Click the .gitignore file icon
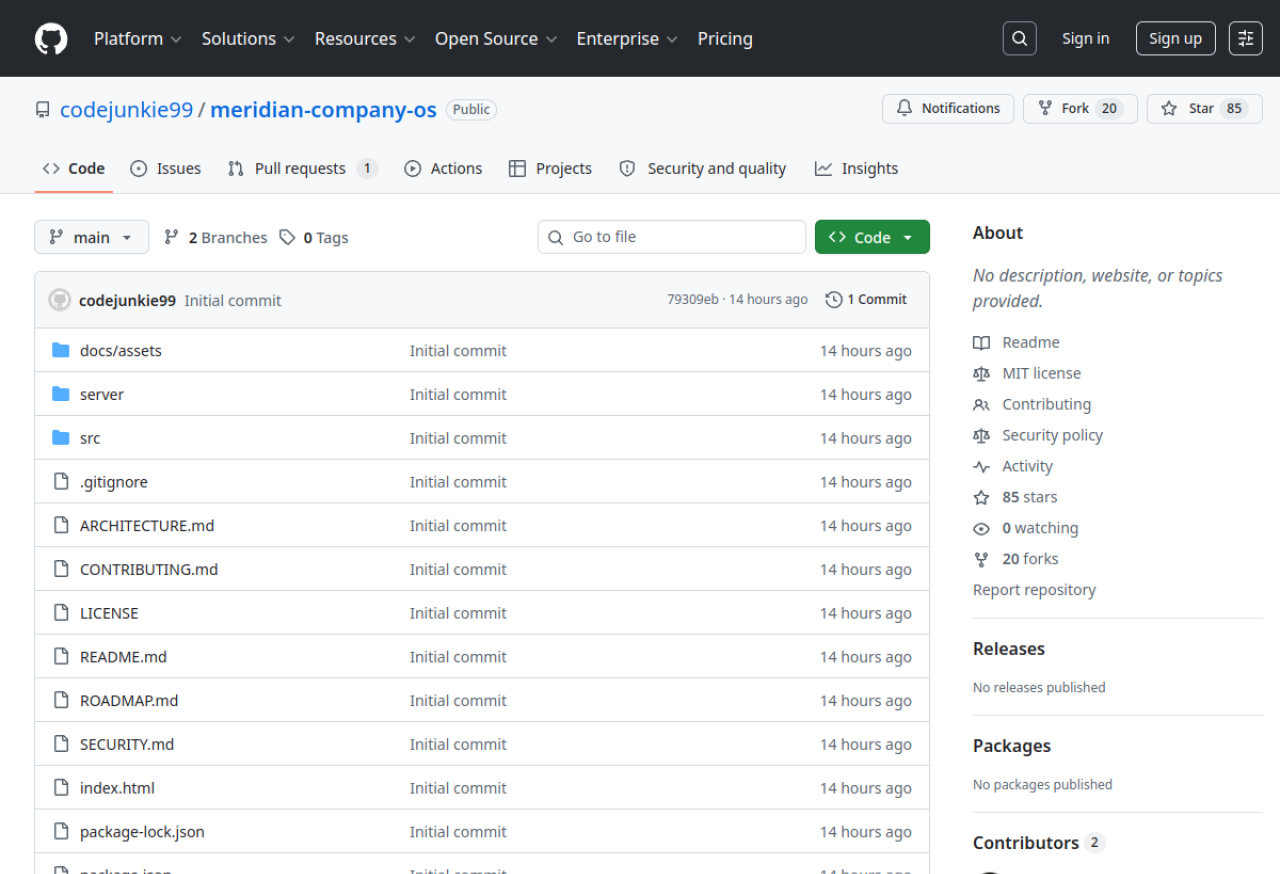Image resolution: width=1280 pixels, height=874 pixels. [61, 482]
